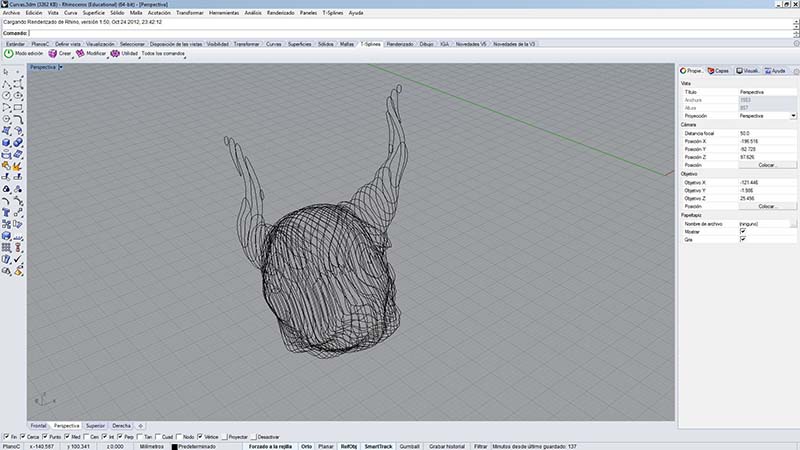Select the explode tool icon
Image resolution: width=800 pixels, height=450 pixels.
point(18,166)
